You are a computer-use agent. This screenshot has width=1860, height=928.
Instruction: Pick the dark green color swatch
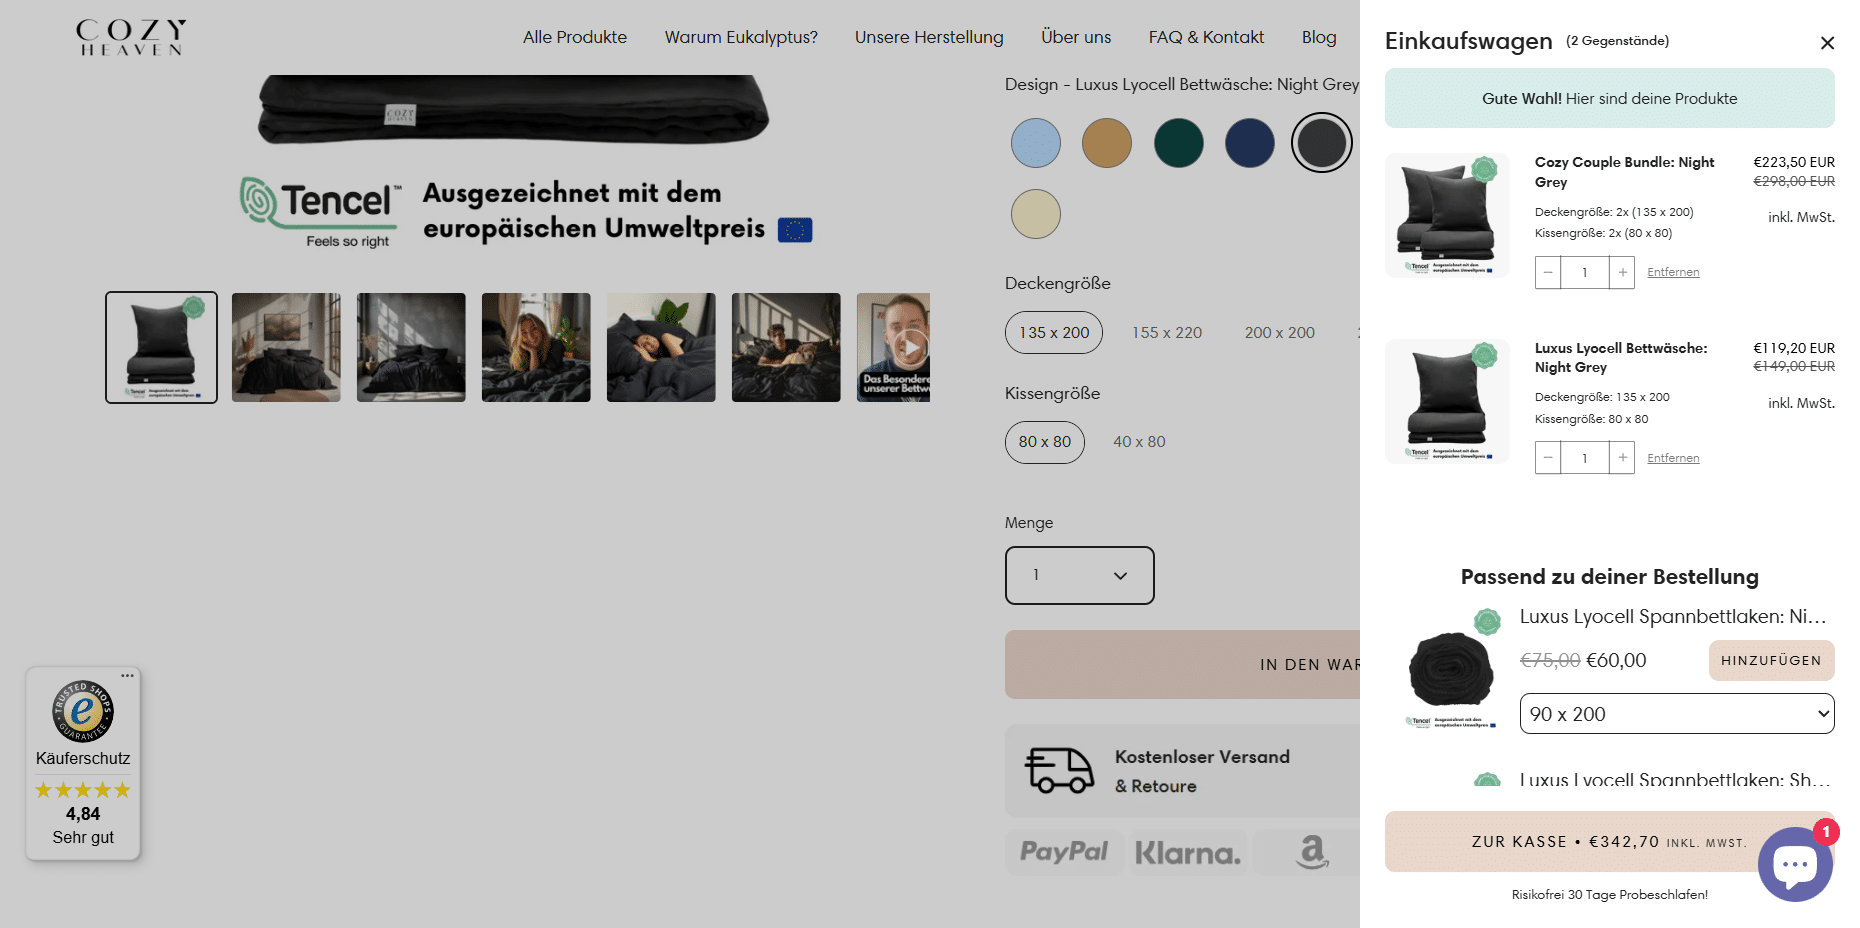[x=1178, y=143]
